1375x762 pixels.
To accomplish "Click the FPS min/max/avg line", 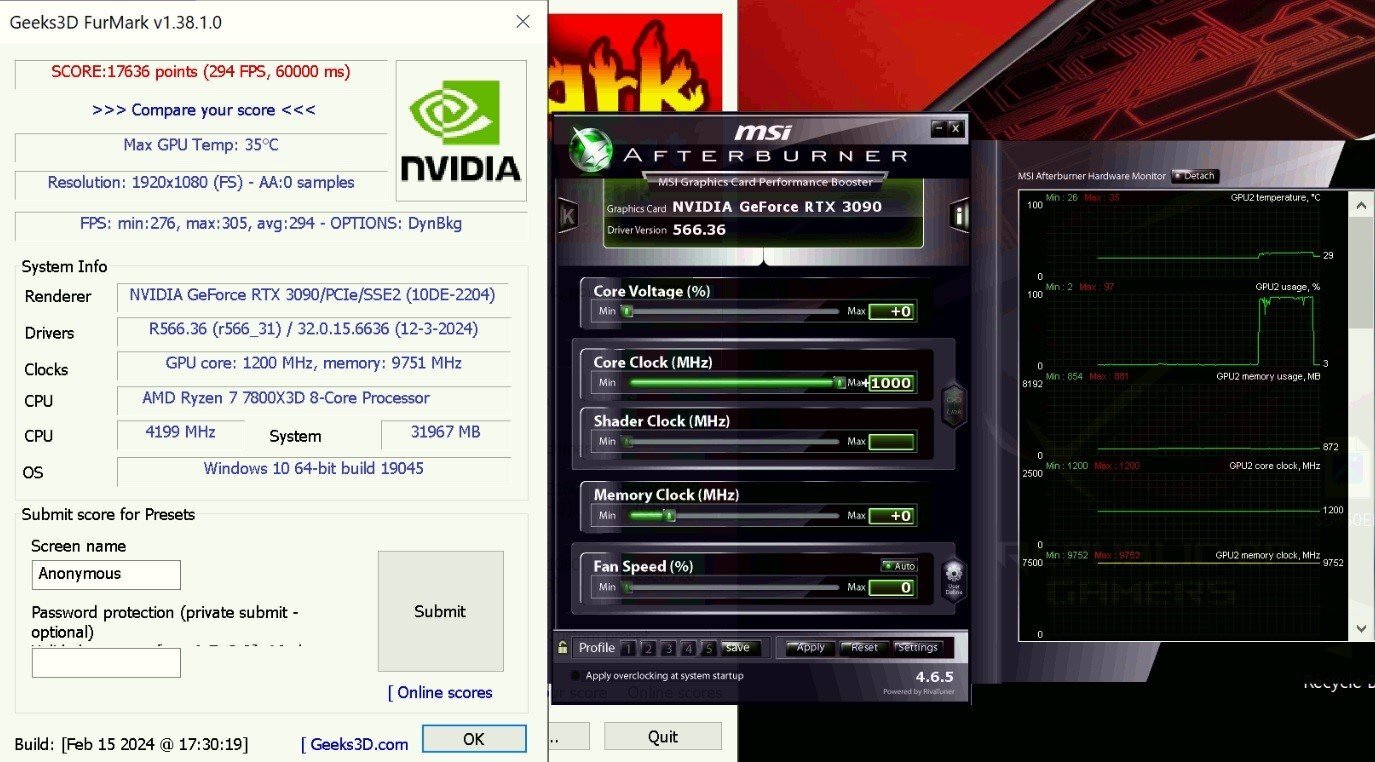I will point(271,223).
